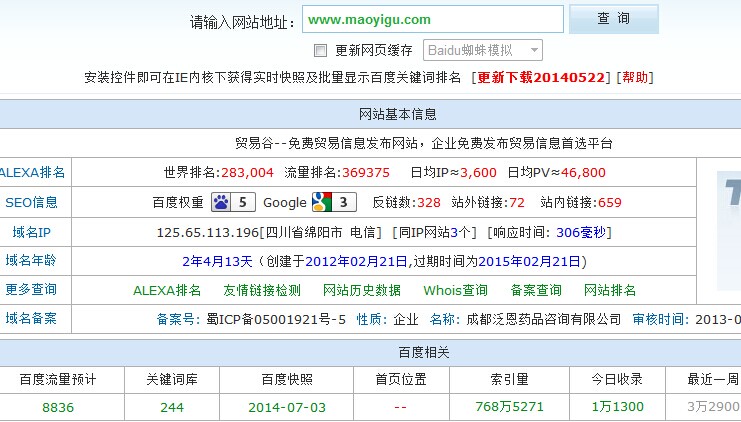Click company name 成都泛恩药品咨询有限公司

pos(543,319)
